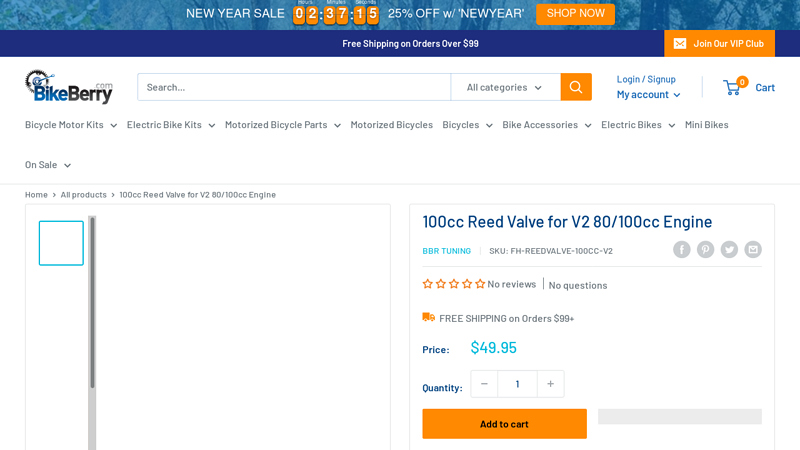This screenshot has width=800, height=450.
Task: Click 100cc Reed Valve breadcrumb text
Action: (x=197, y=194)
